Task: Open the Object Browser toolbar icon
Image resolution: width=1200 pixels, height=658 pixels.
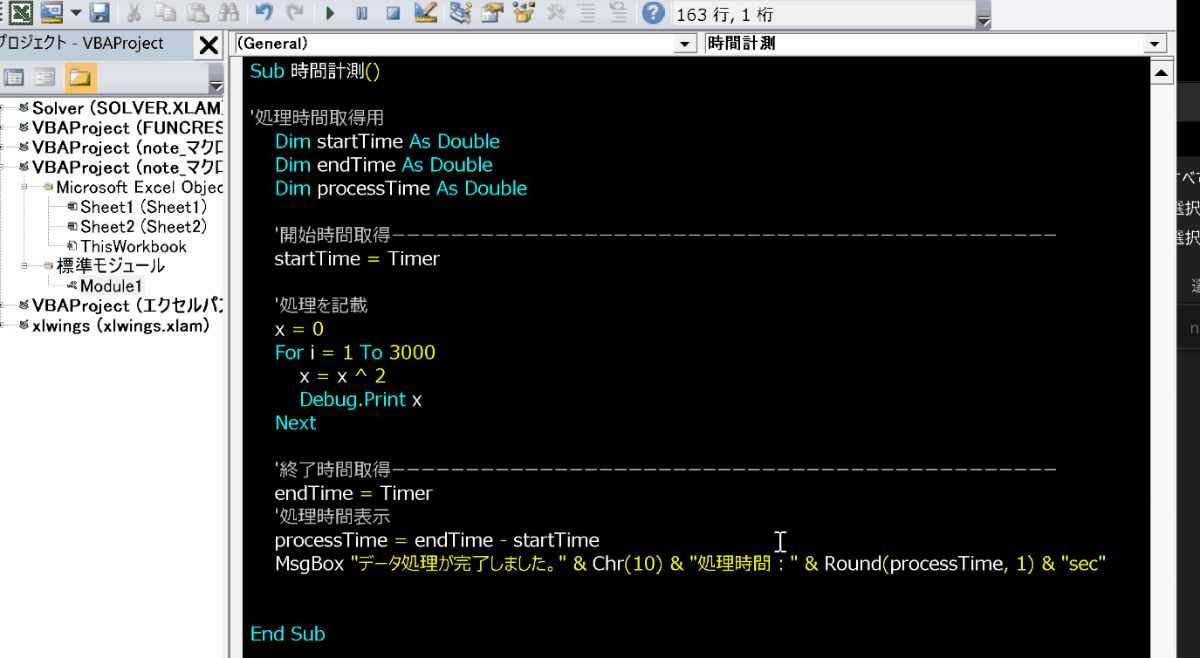Action: click(x=523, y=13)
